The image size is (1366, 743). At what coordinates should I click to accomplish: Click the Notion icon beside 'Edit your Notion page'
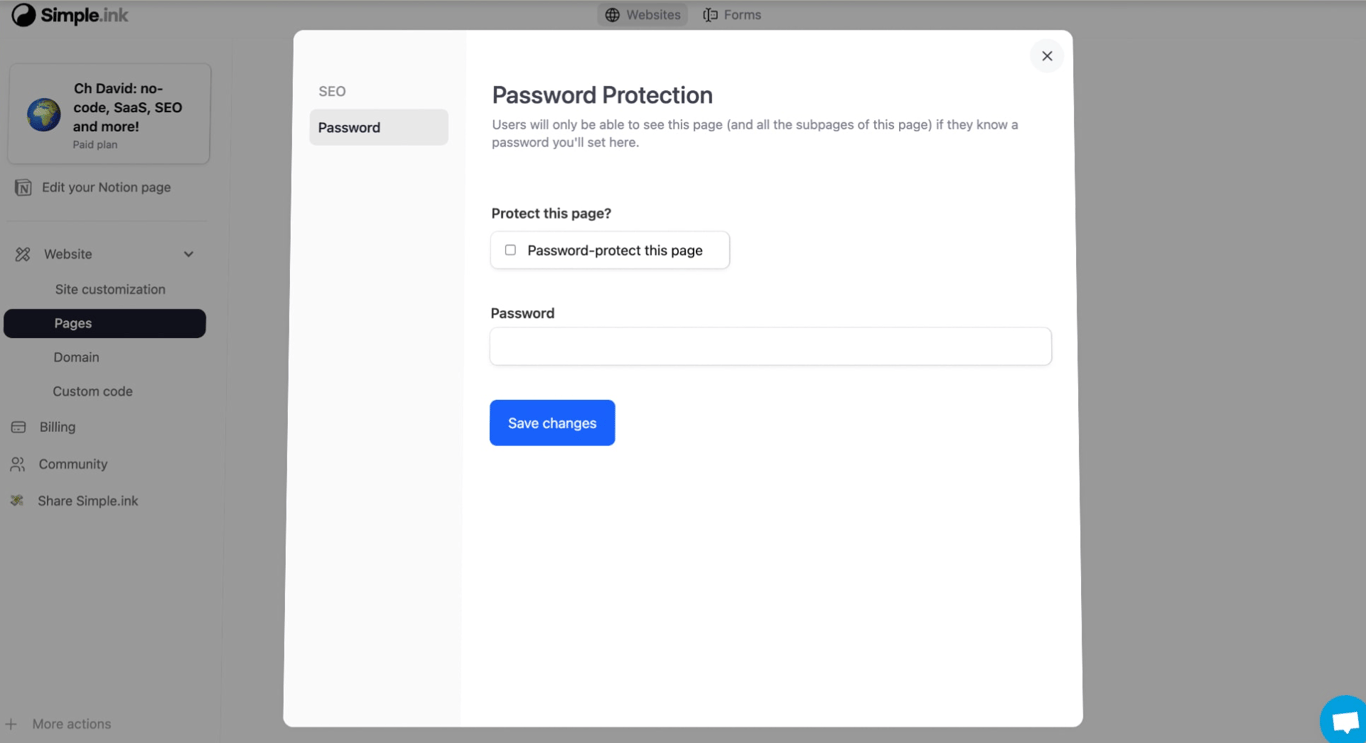click(x=21, y=187)
